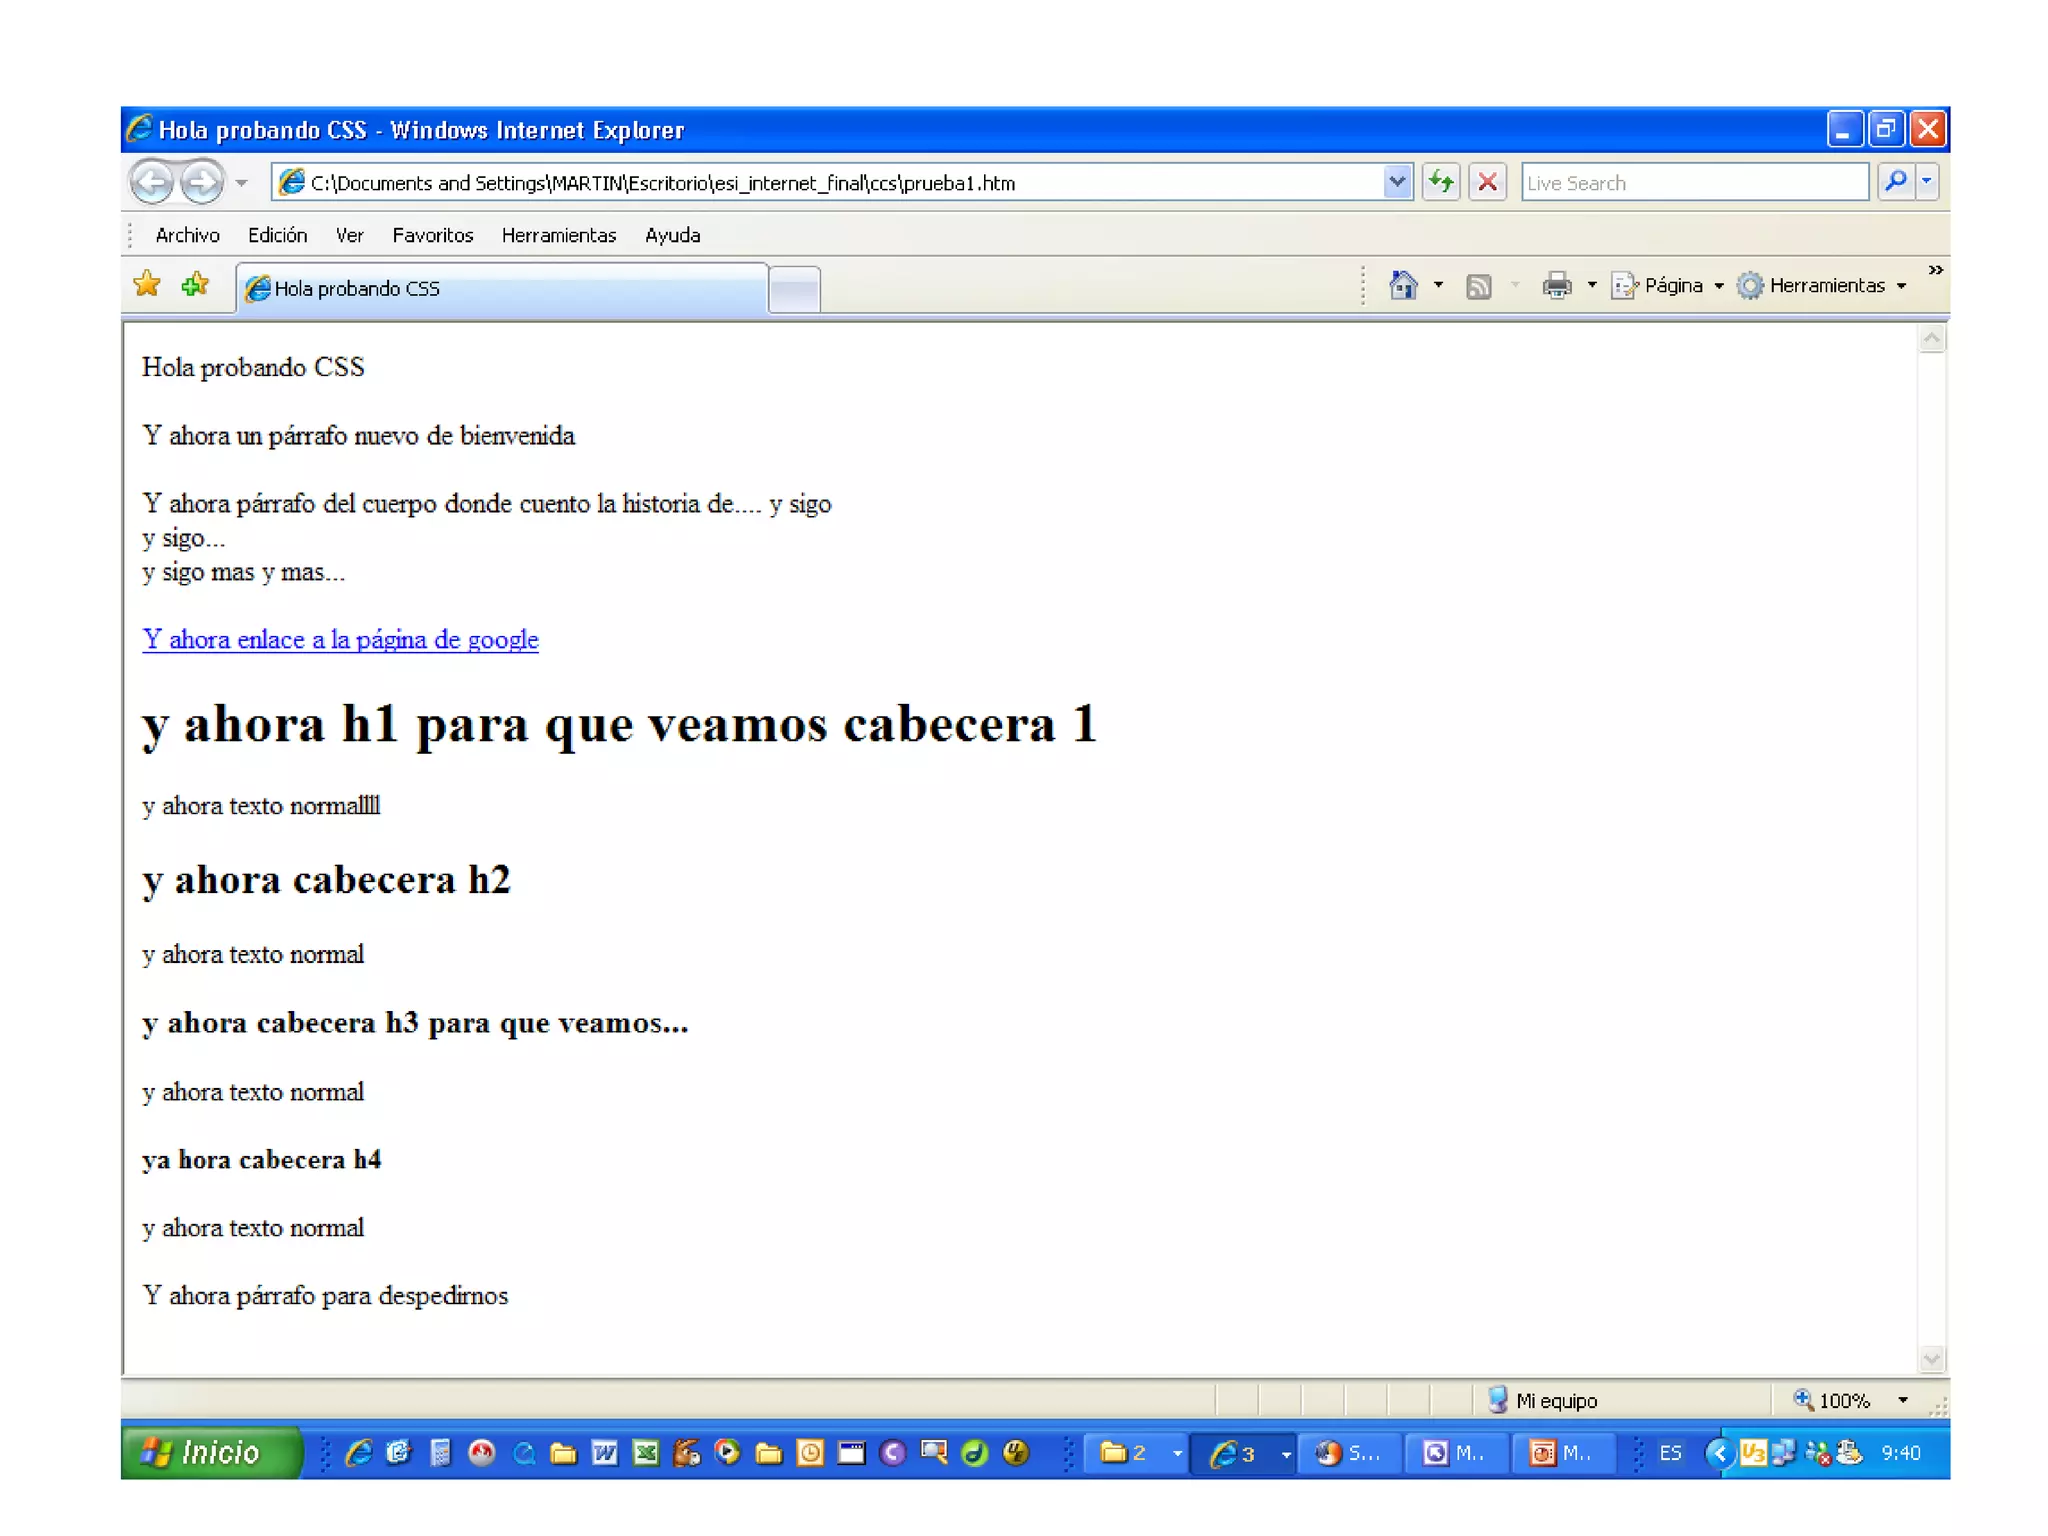2048x1536 pixels.
Task: Open the Página dropdown menu
Action: coord(1672,286)
